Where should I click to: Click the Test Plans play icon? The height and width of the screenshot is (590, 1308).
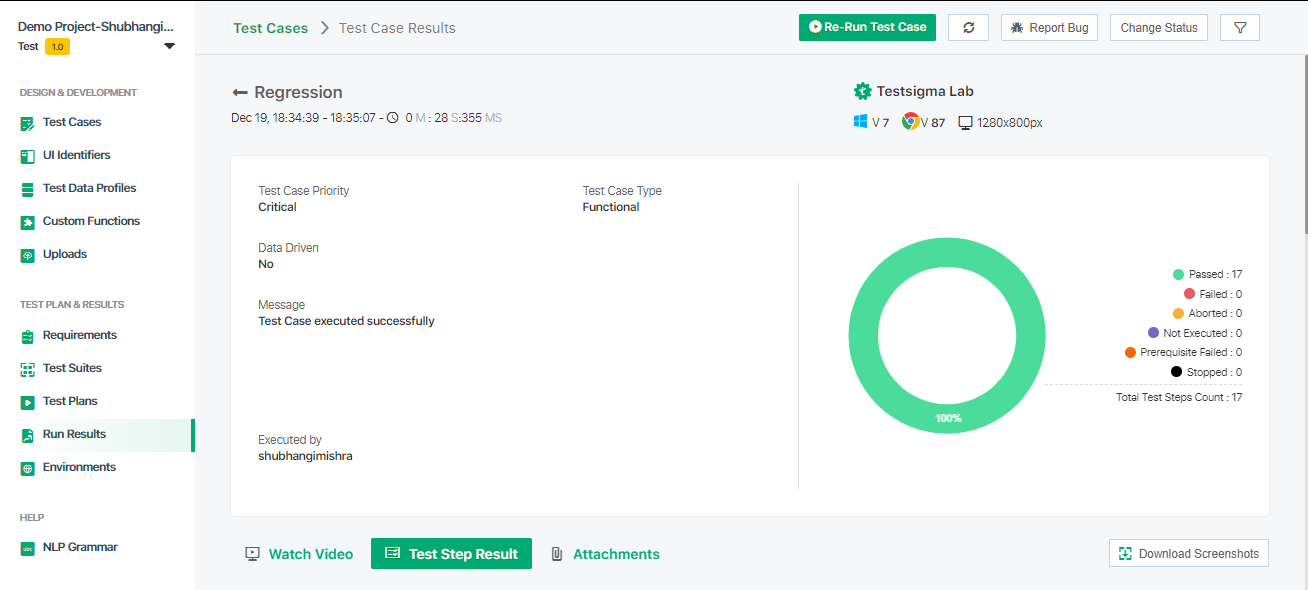pyautogui.click(x=28, y=402)
